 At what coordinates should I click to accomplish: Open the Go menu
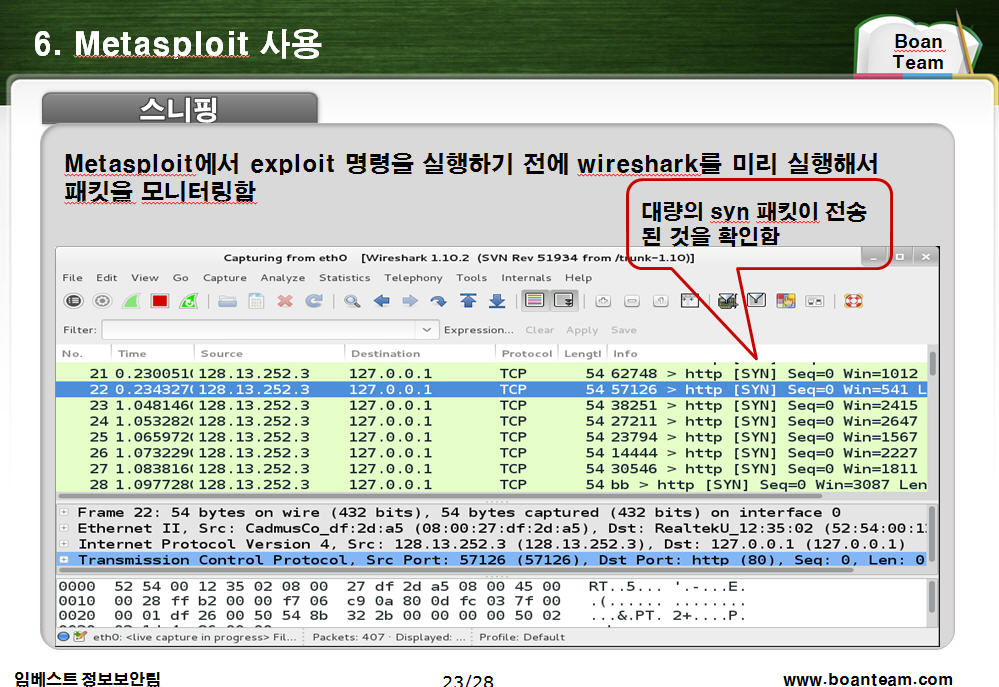[x=180, y=278]
